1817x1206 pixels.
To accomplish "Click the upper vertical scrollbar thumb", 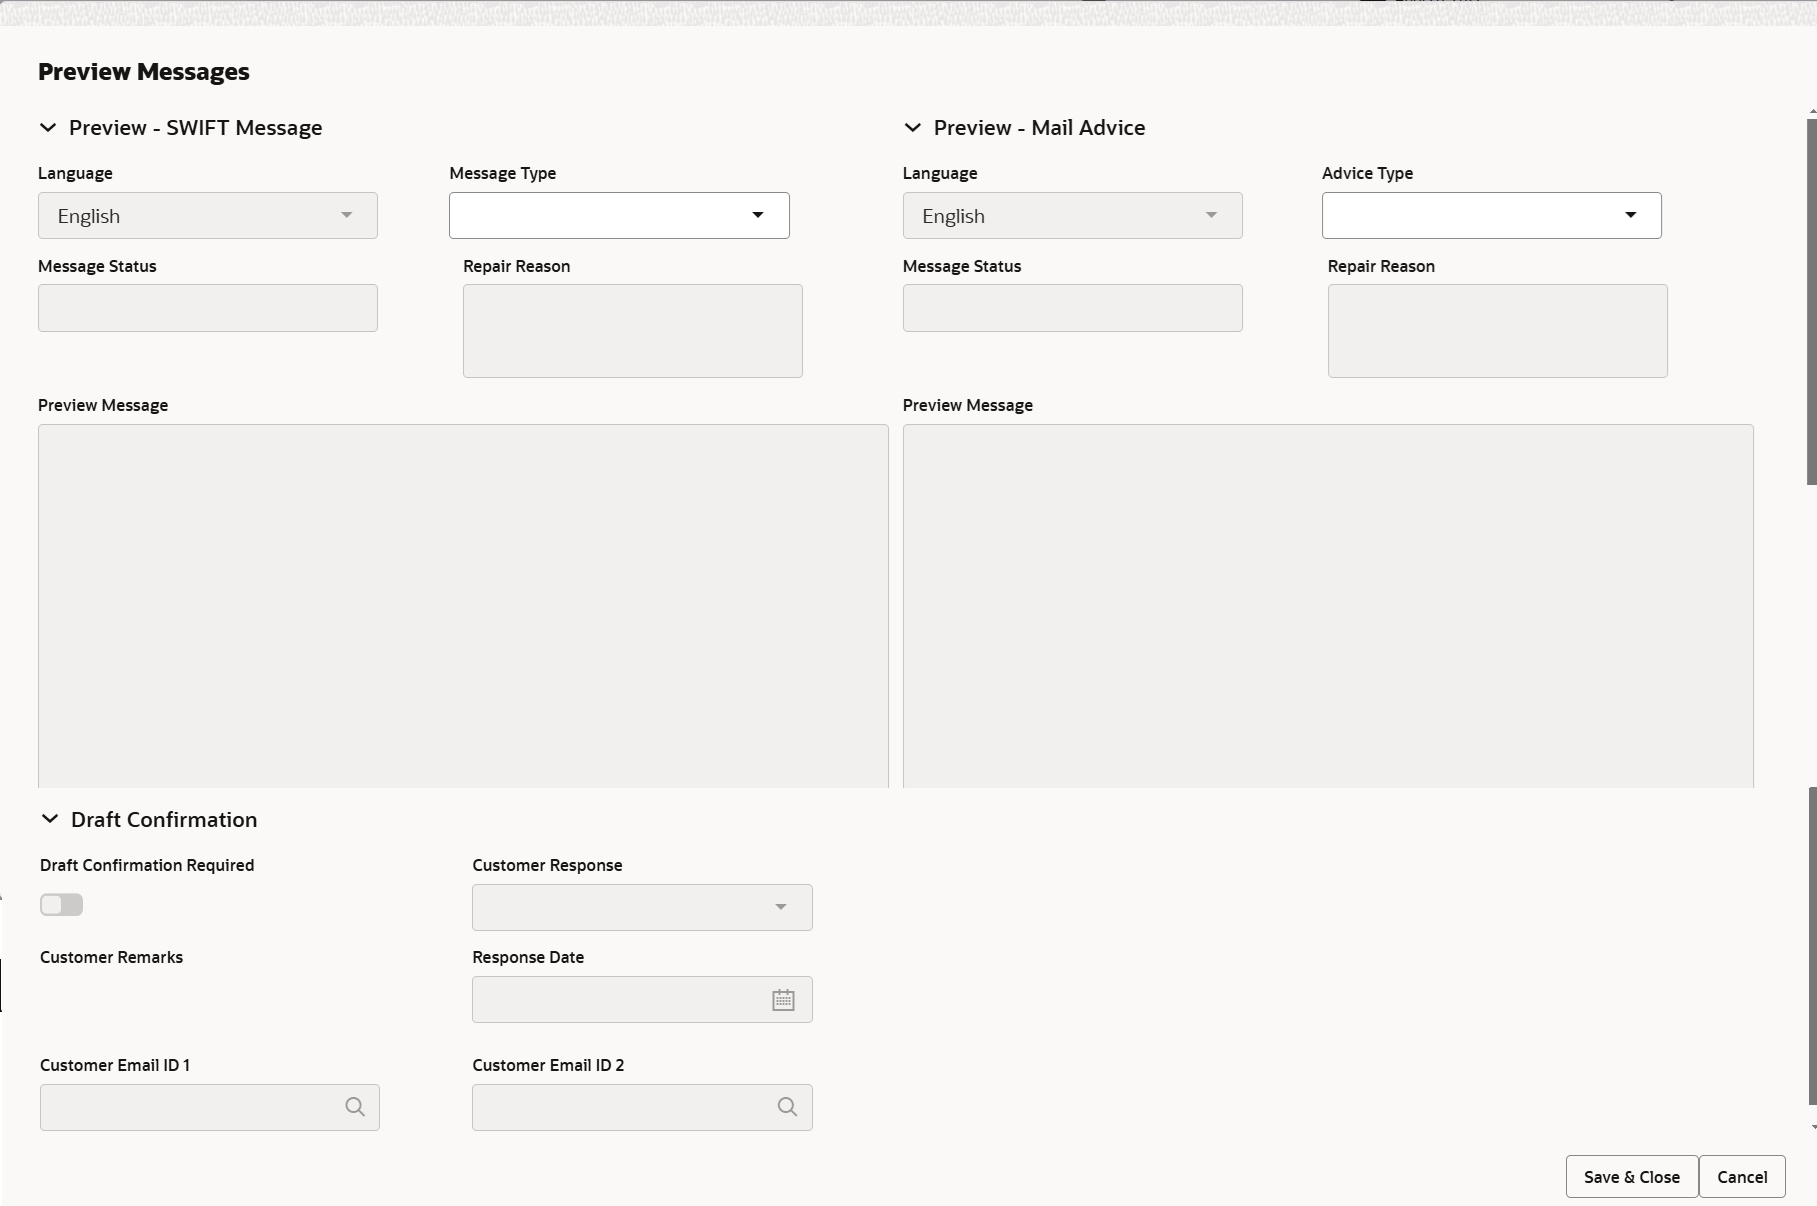I will coord(1812,302).
